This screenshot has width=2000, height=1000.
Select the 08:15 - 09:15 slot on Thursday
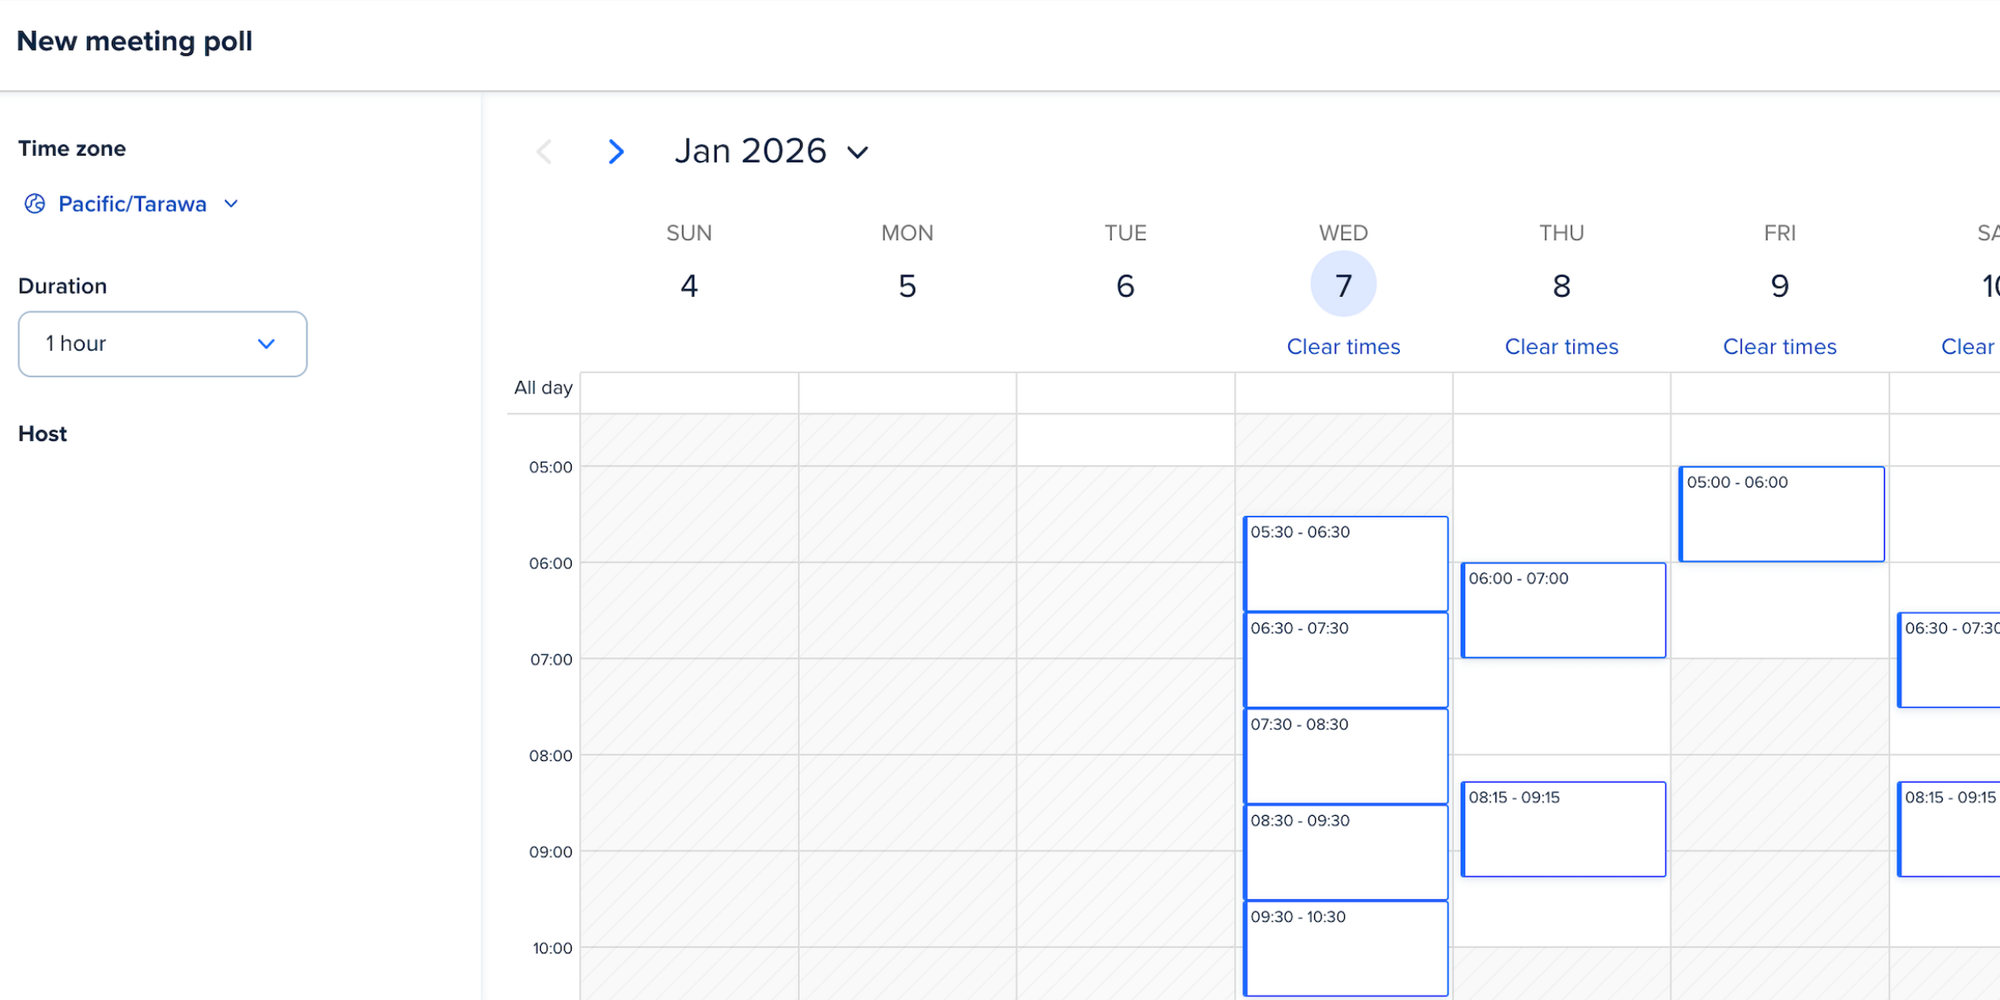click(1563, 828)
